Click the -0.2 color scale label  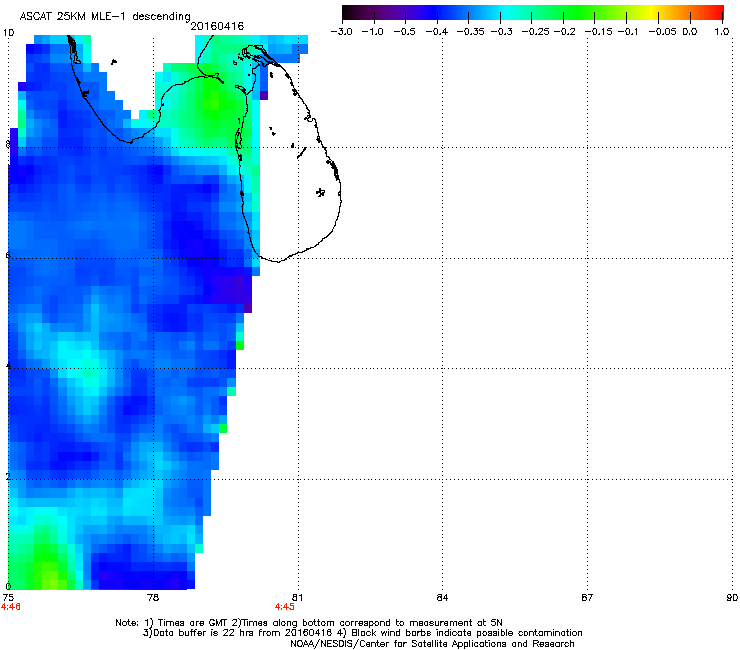564,32
